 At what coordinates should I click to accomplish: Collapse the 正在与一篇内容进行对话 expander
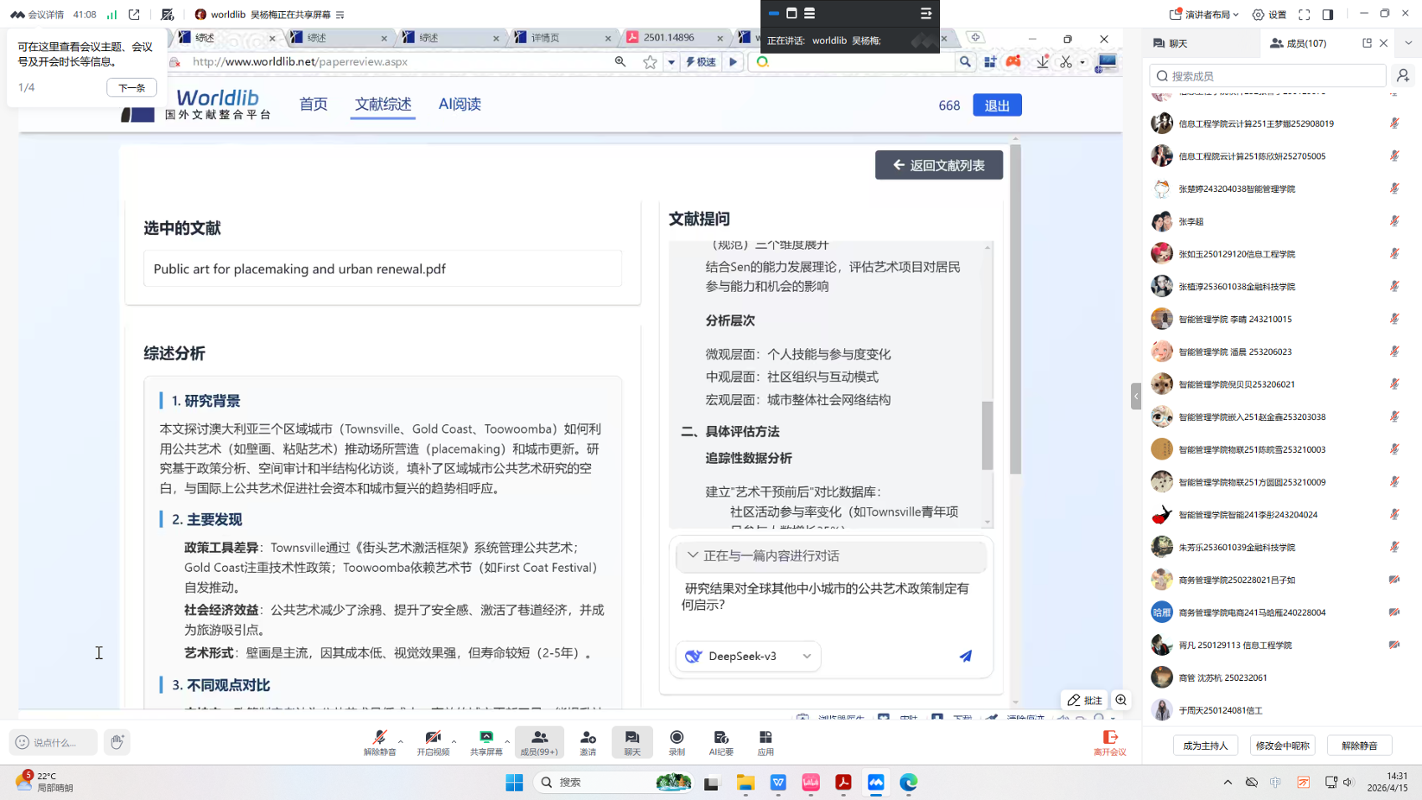pyautogui.click(x=693, y=556)
